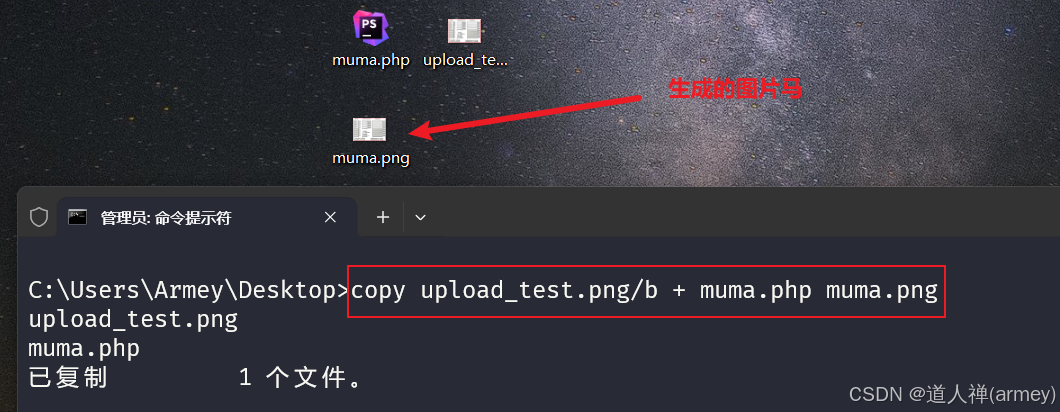The image size is (1060, 412).
Task: Click the red arrow pointing to muma.png
Action: click(527, 117)
